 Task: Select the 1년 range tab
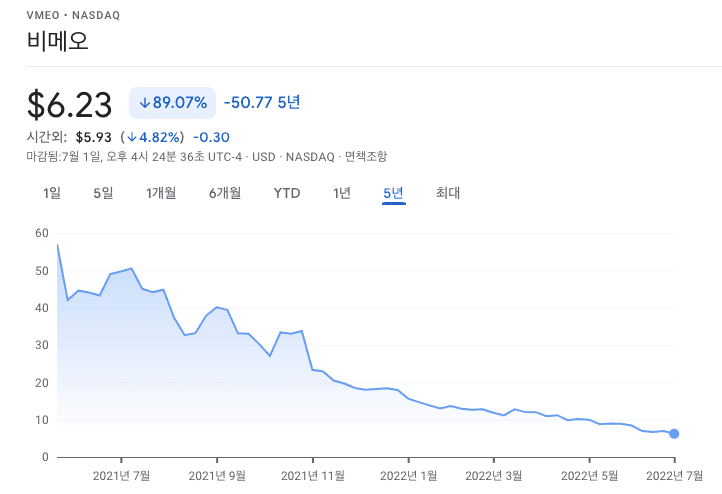pos(342,193)
